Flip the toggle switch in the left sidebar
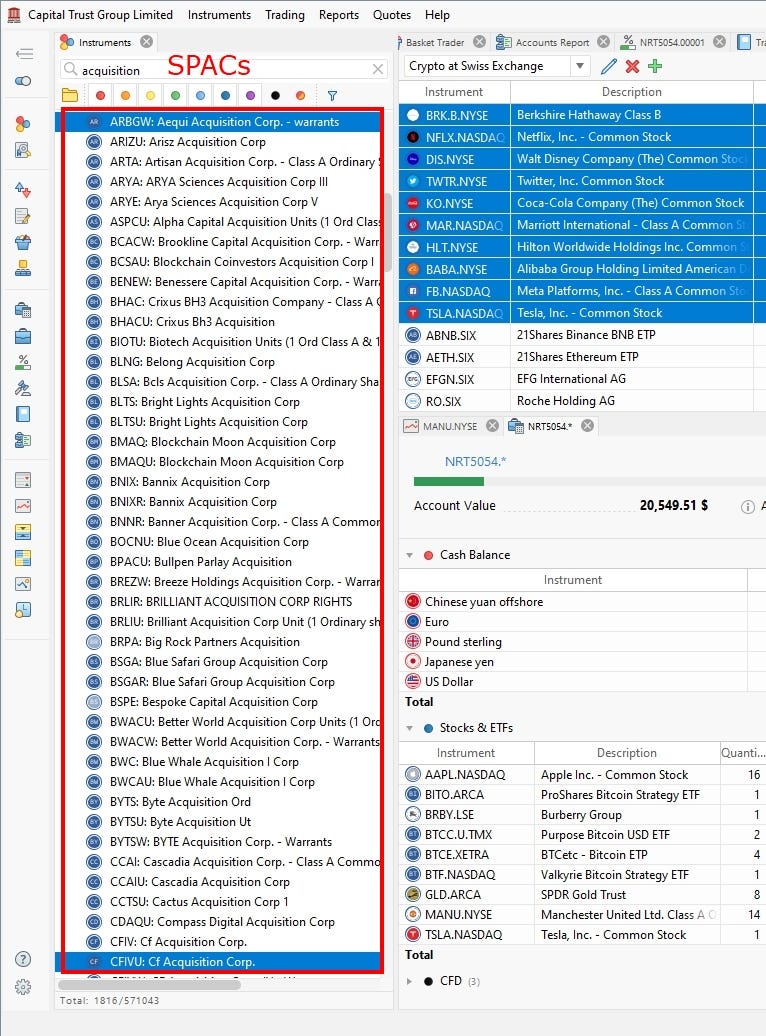The image size is (766, 1036). pyautogui.click(x=23, y=81)
